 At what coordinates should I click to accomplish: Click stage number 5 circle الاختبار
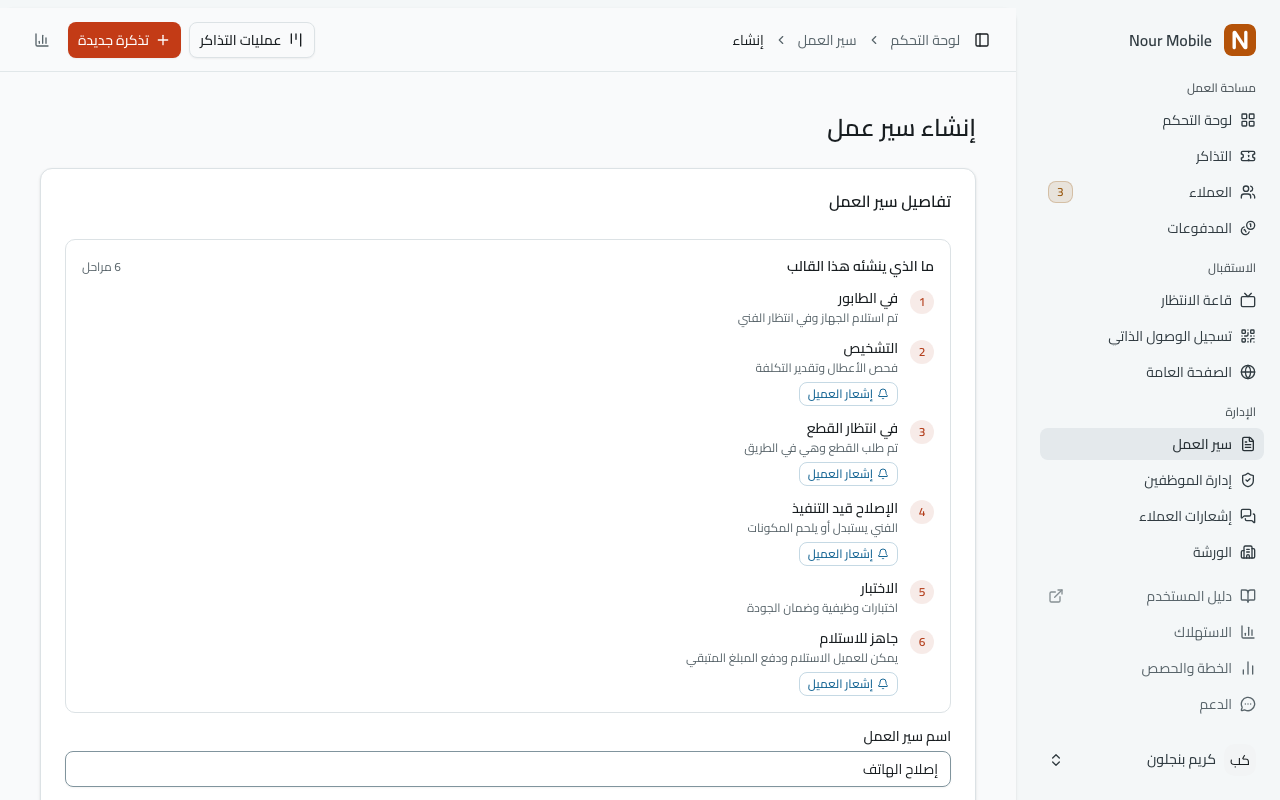coord(922,592)
